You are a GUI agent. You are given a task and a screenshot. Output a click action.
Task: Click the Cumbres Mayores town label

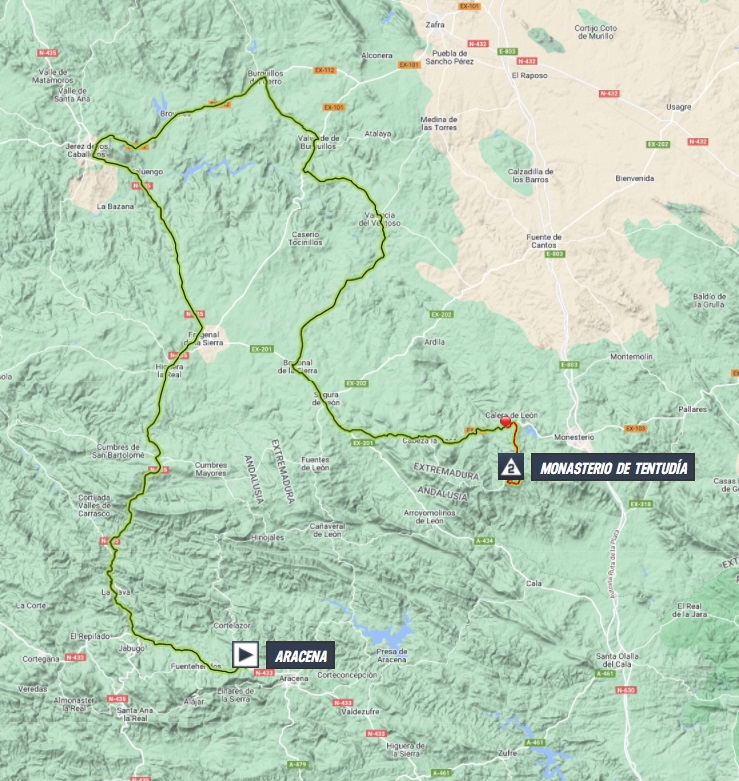point(211,469)
